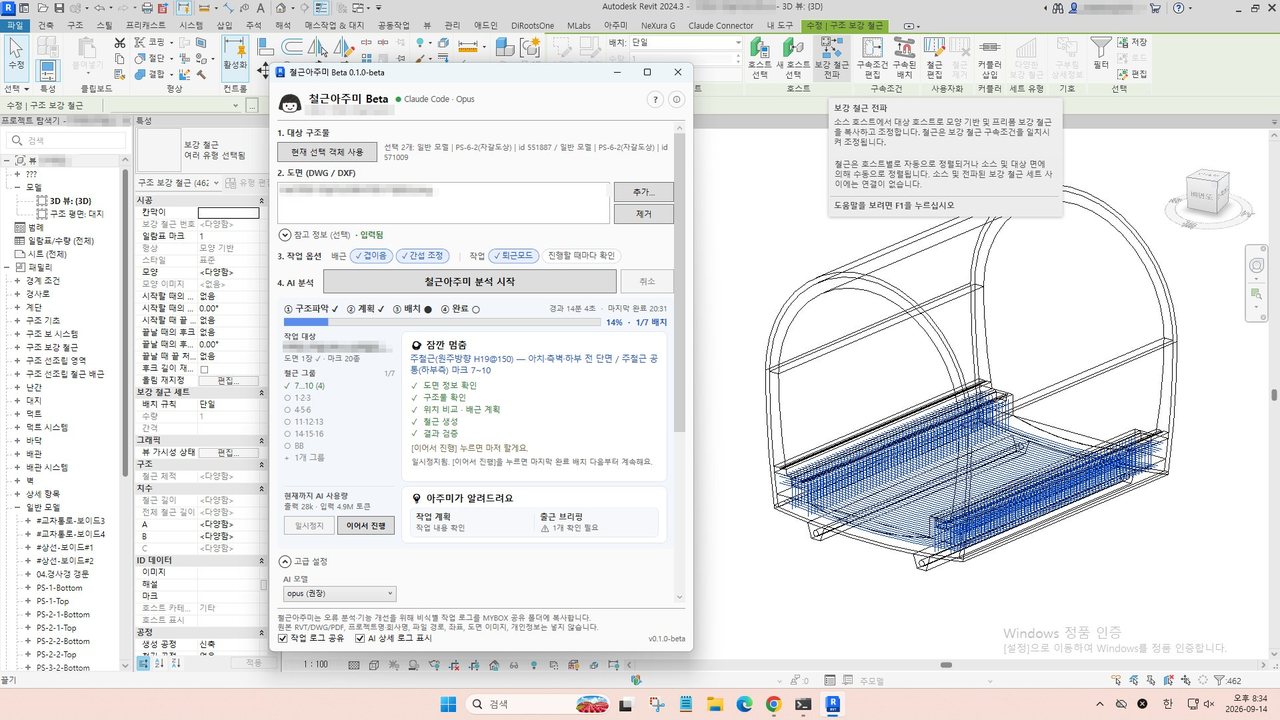Click 철근아주미 분석 시작 button
1280x720 pixels.
click(469, 282)
